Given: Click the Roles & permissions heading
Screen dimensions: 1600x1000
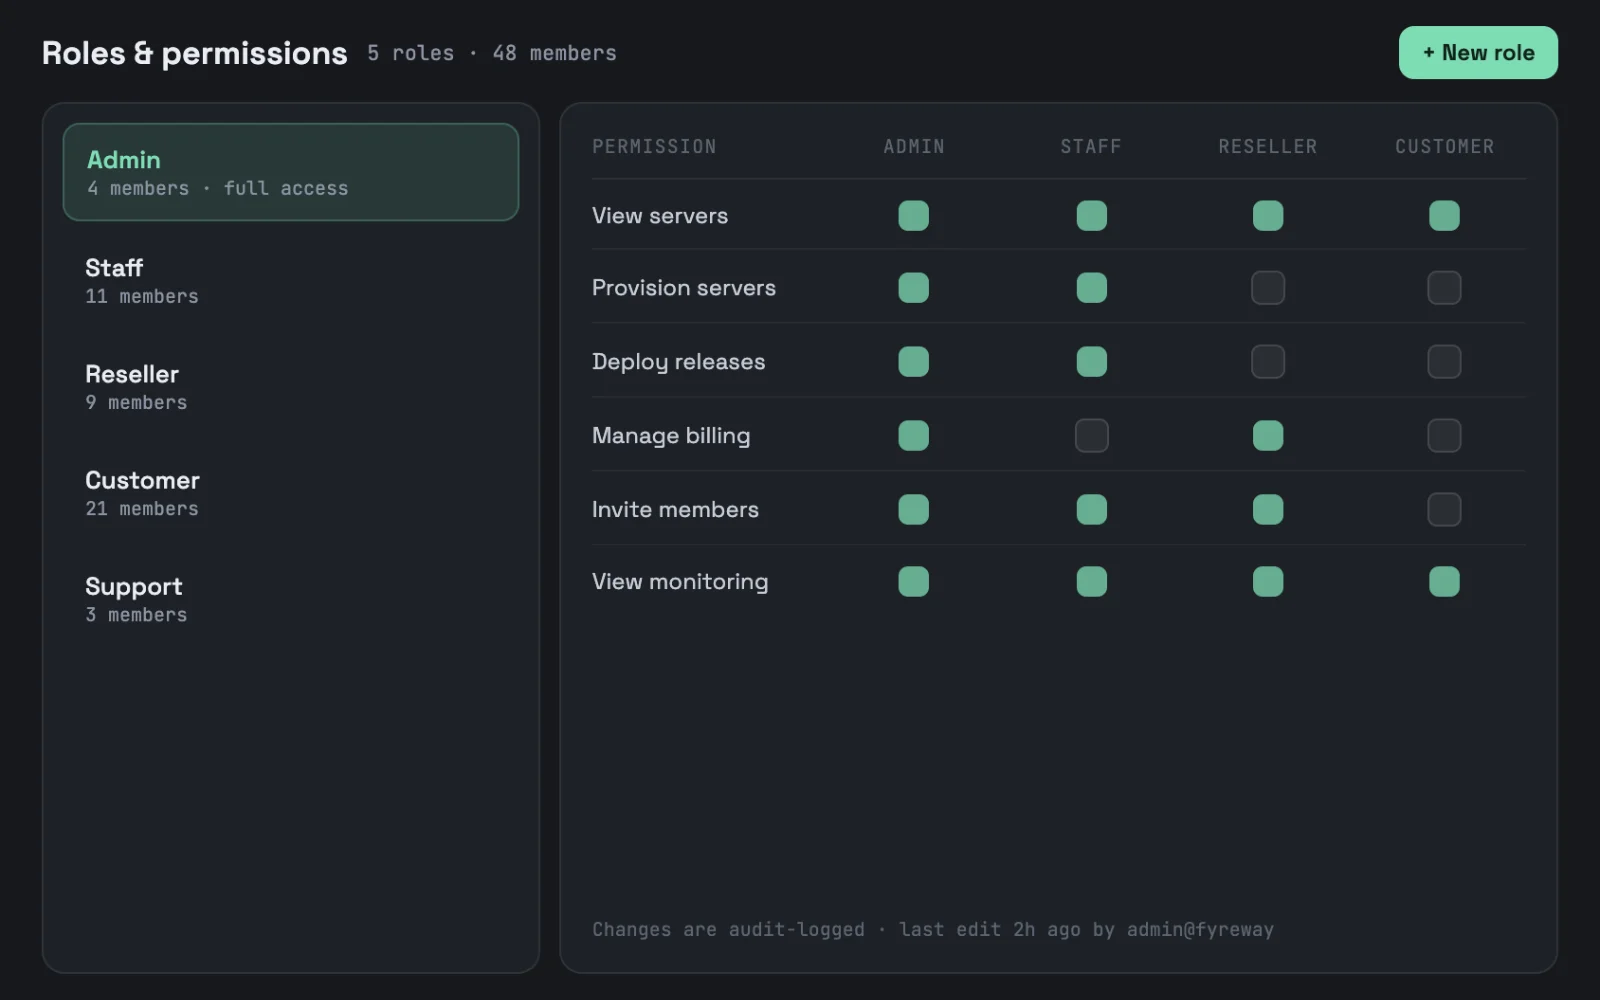Looking at the screenshot, I should click(195, 53).
